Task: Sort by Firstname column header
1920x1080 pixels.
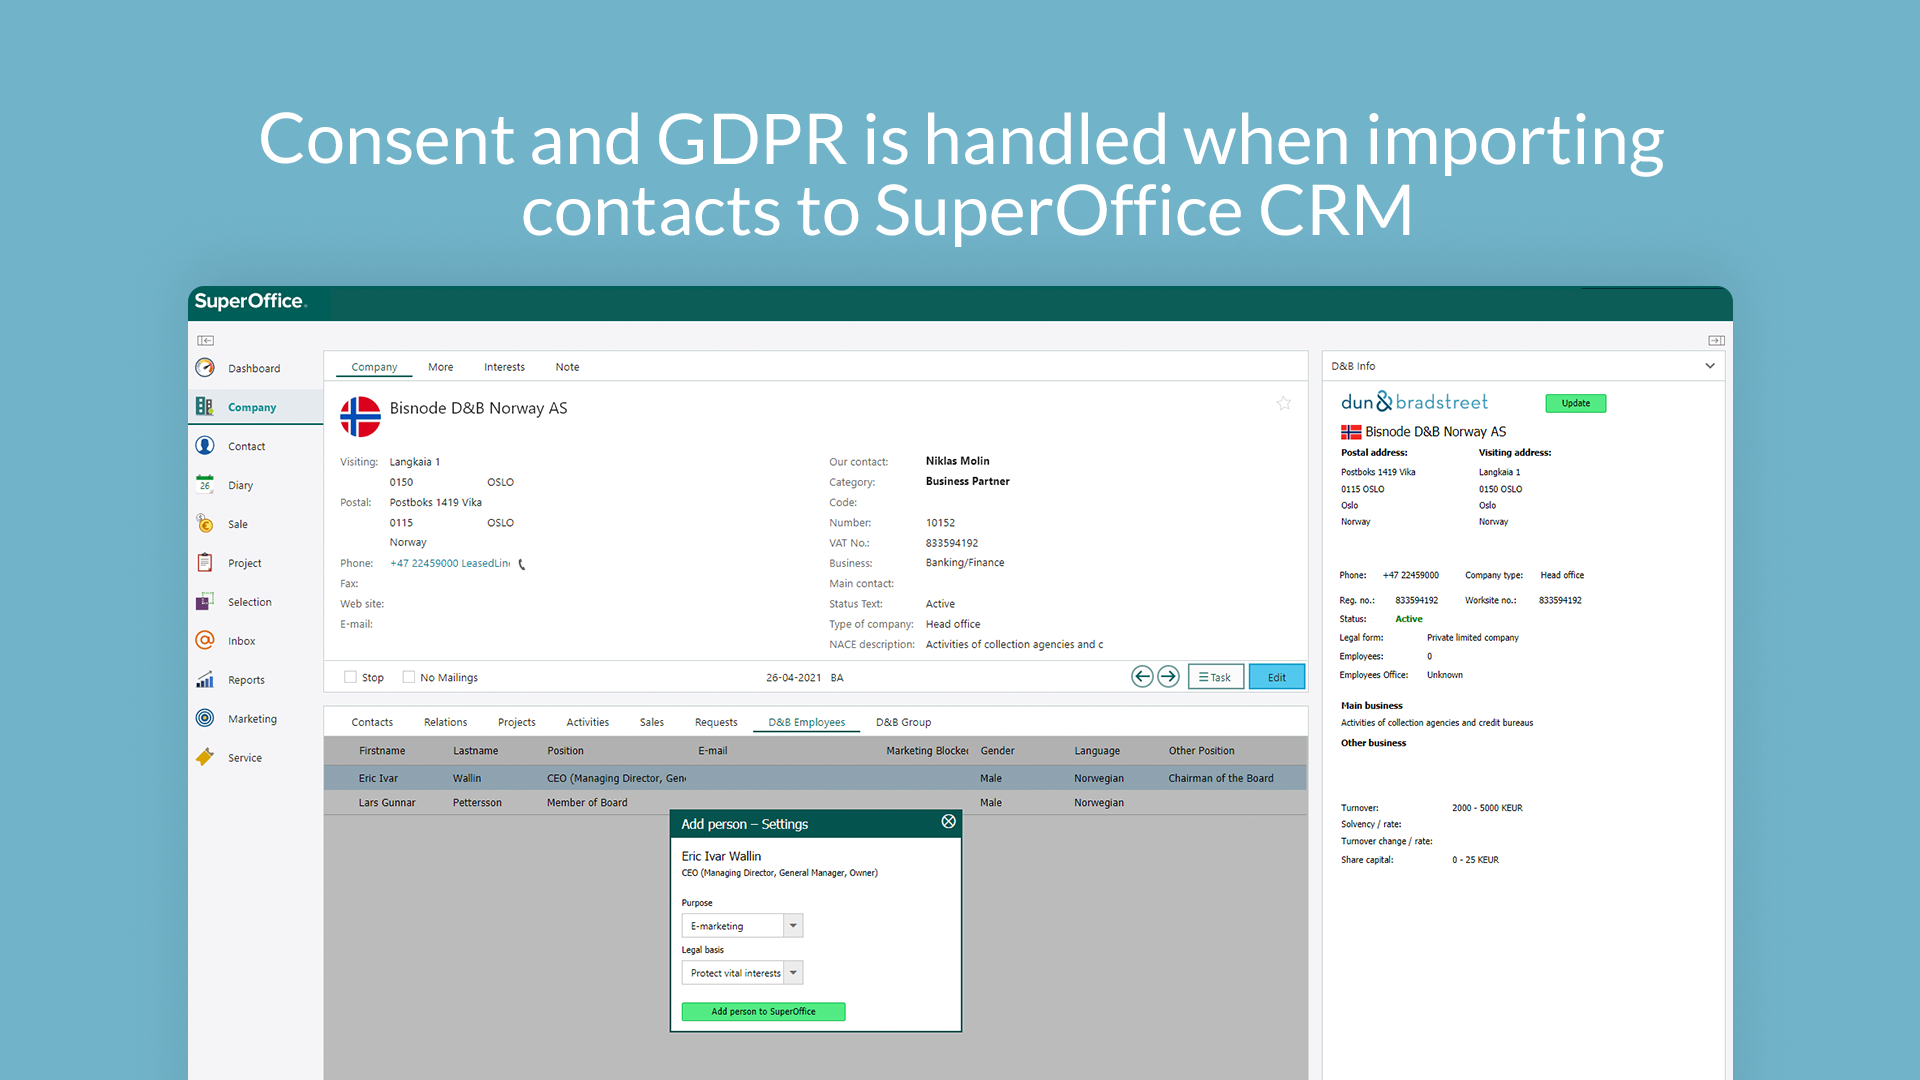Action: tap(382, 751)
